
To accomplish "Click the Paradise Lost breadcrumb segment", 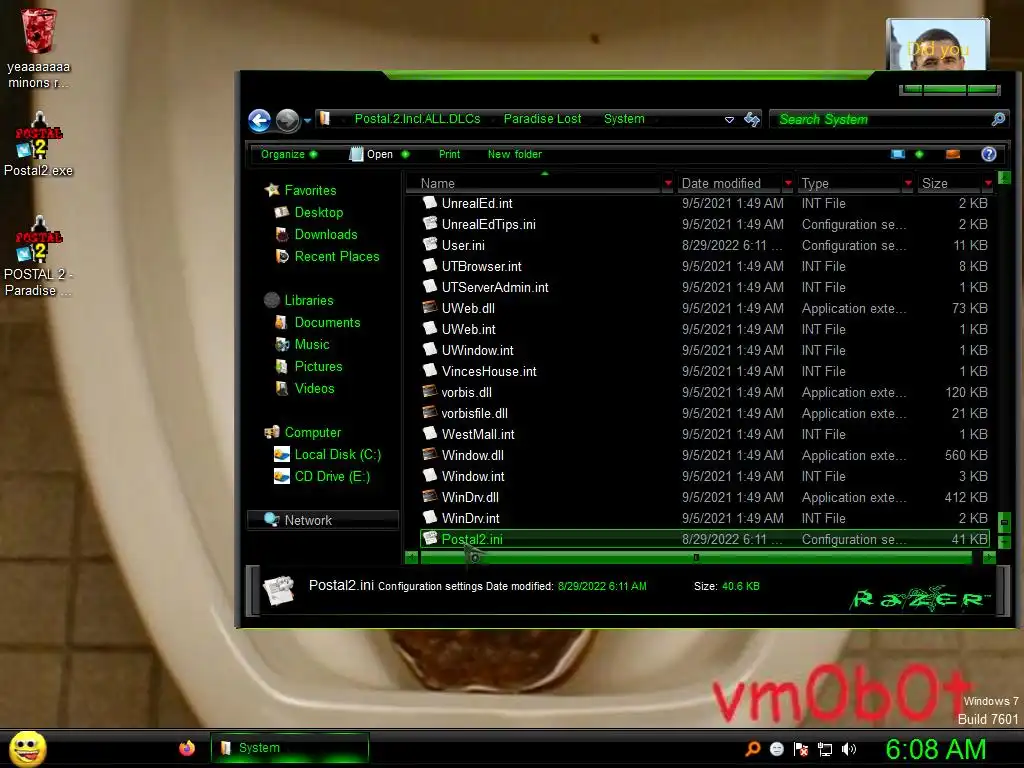I will pos(542,119).
